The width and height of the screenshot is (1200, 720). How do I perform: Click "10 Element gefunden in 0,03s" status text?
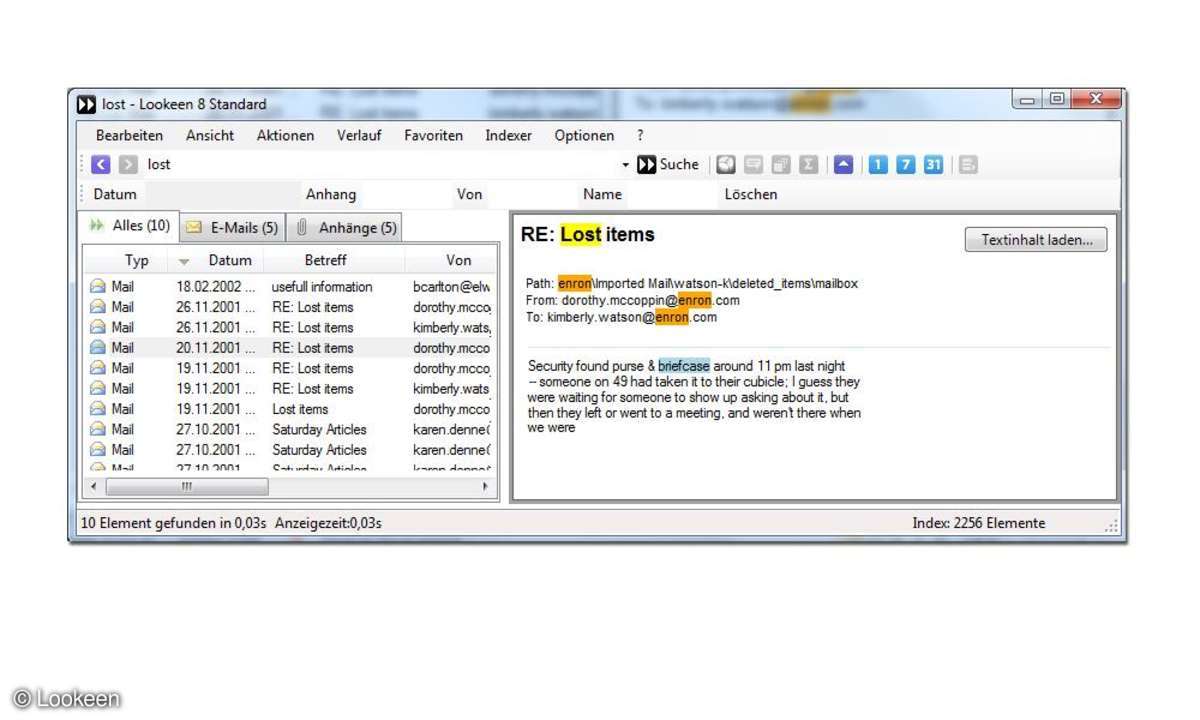click(x=175, y=523)
